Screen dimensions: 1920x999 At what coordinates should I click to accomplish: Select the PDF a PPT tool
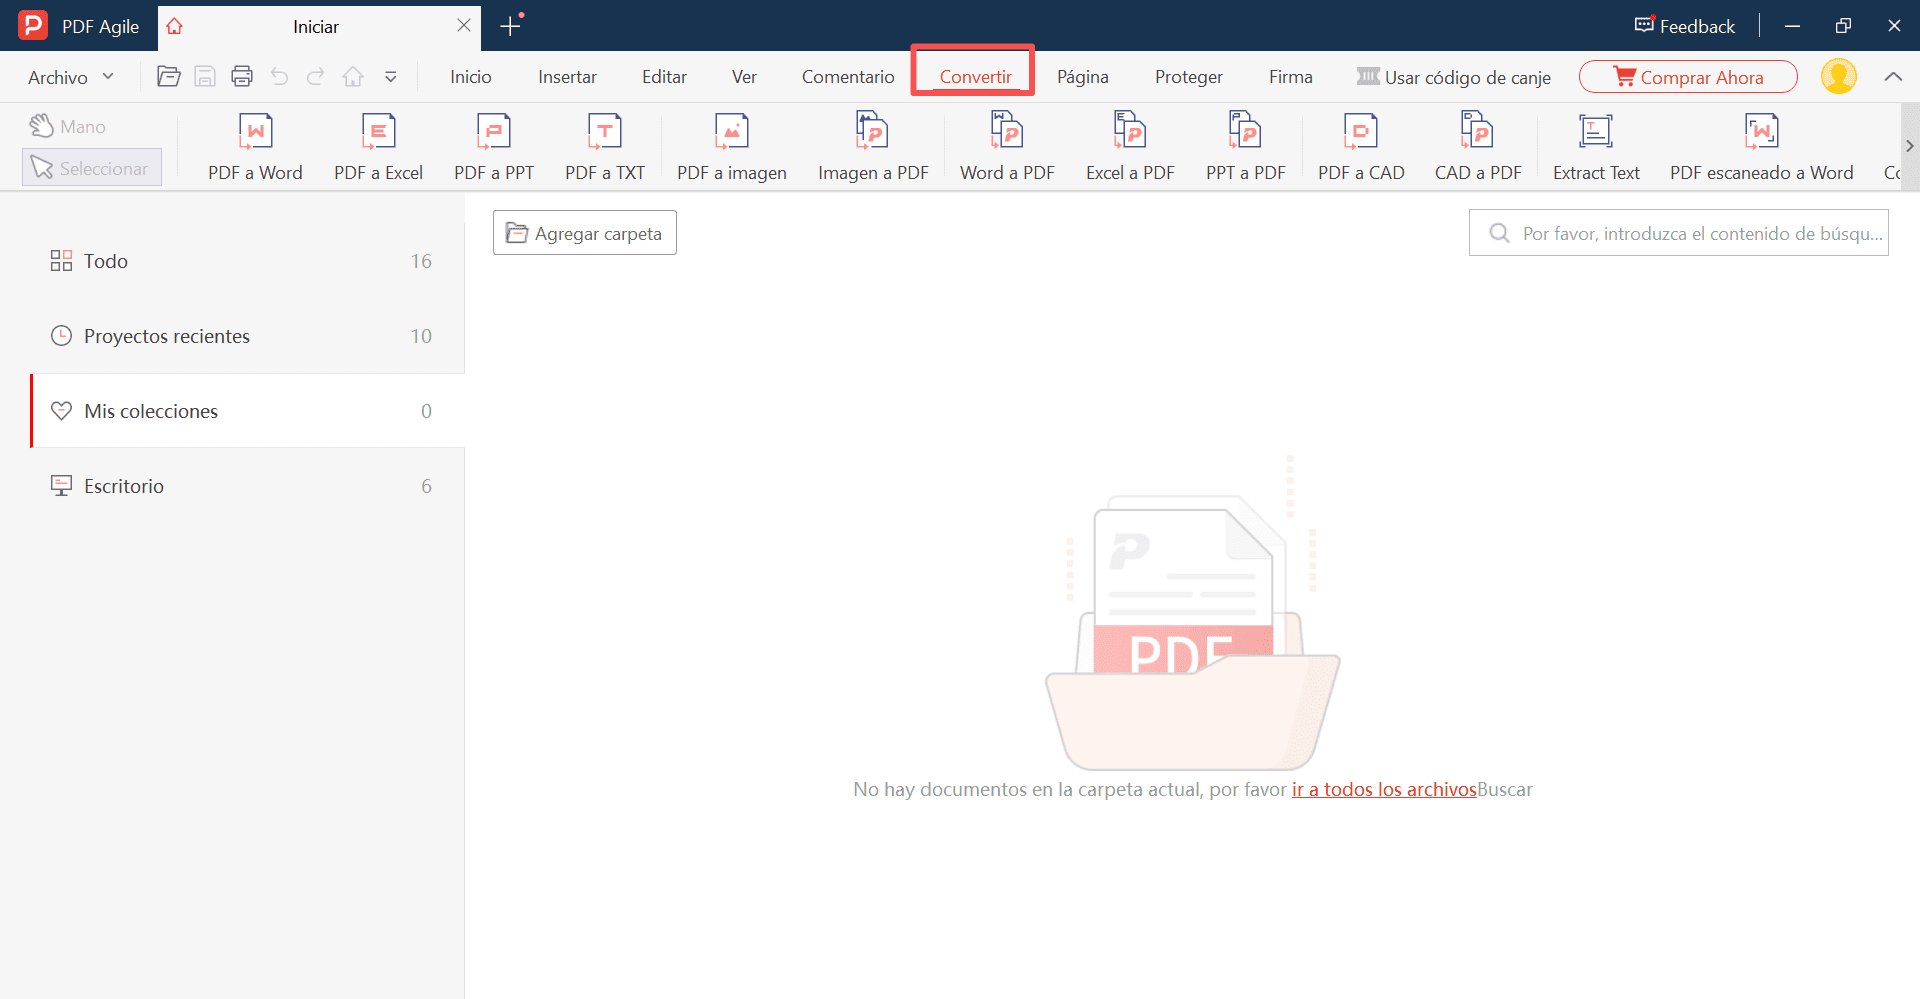[493, 146]
